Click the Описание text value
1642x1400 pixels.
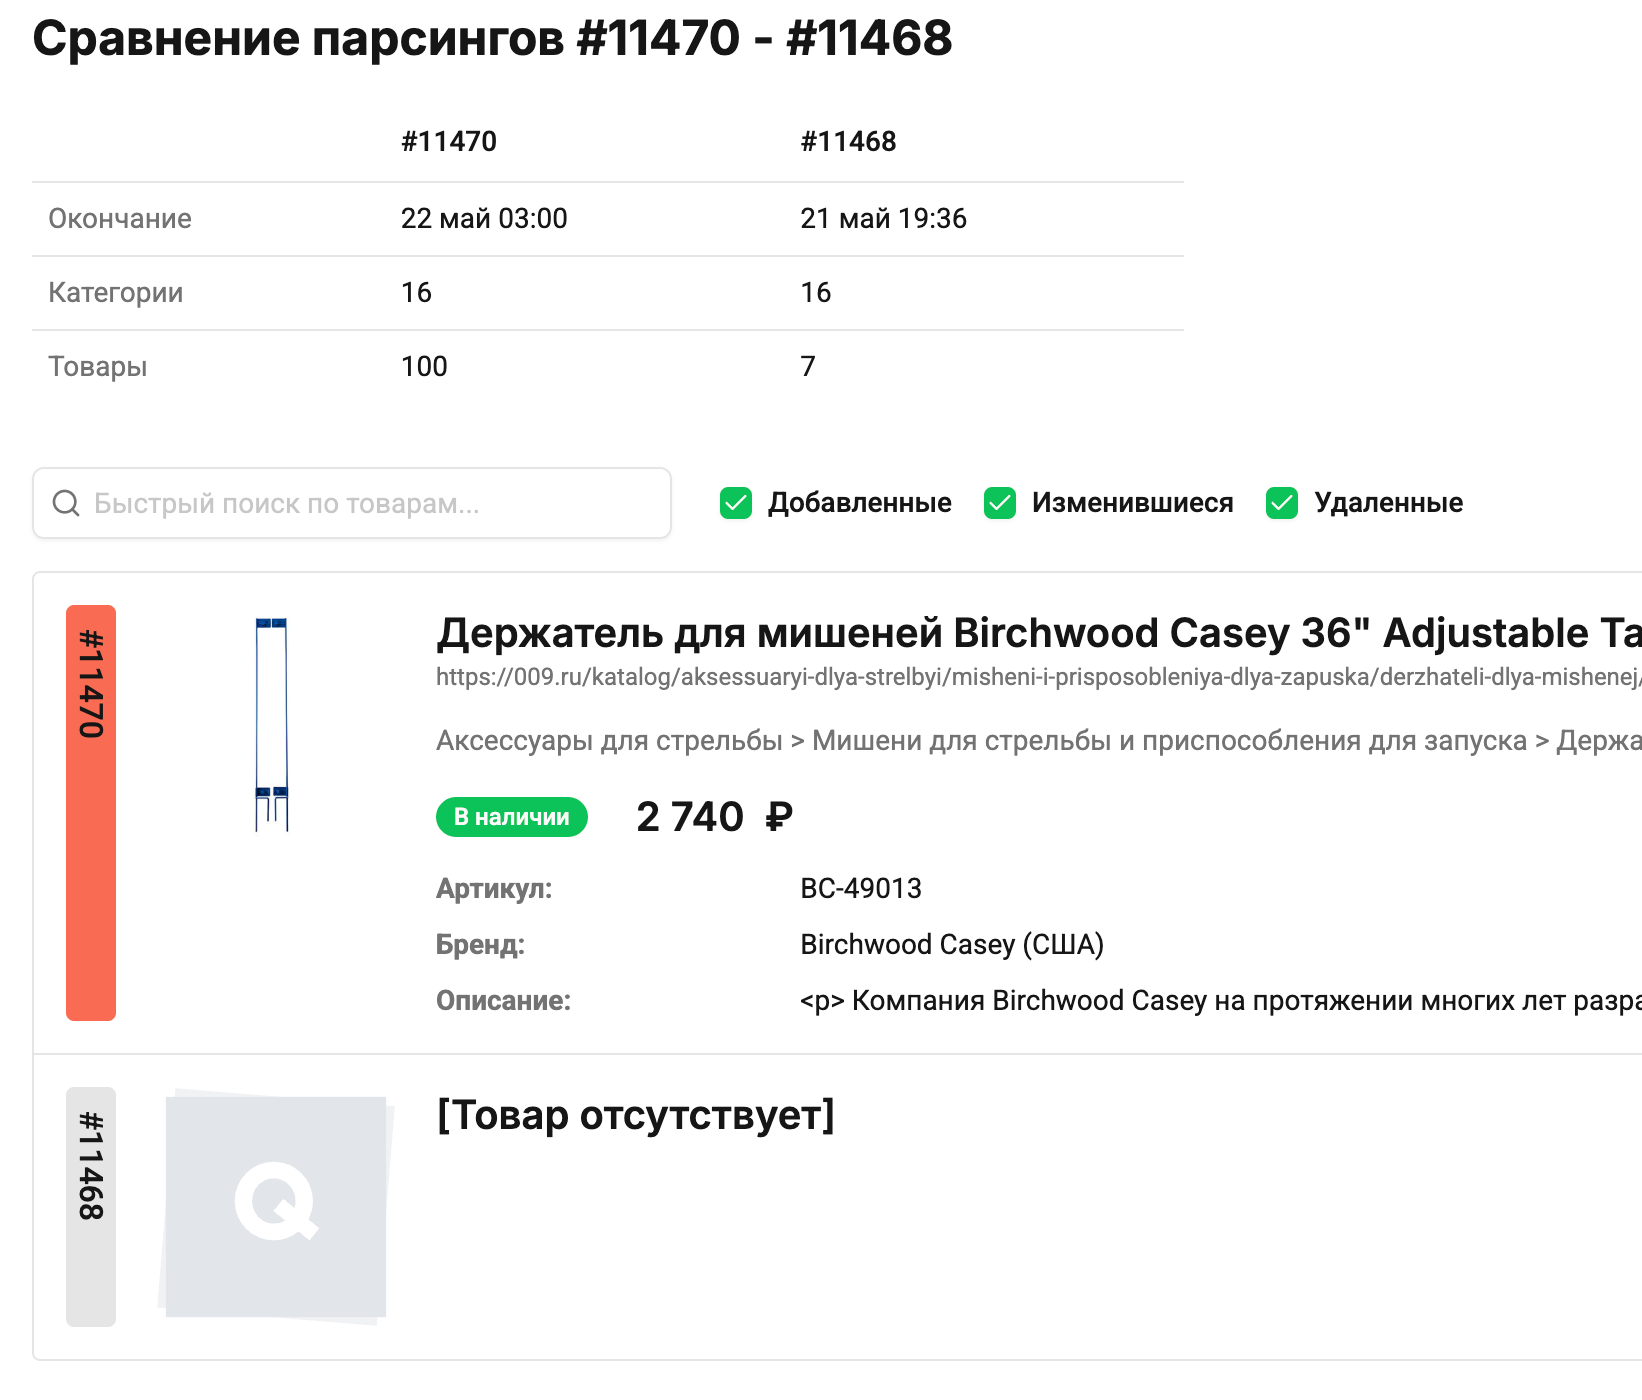[1221, 1000]
